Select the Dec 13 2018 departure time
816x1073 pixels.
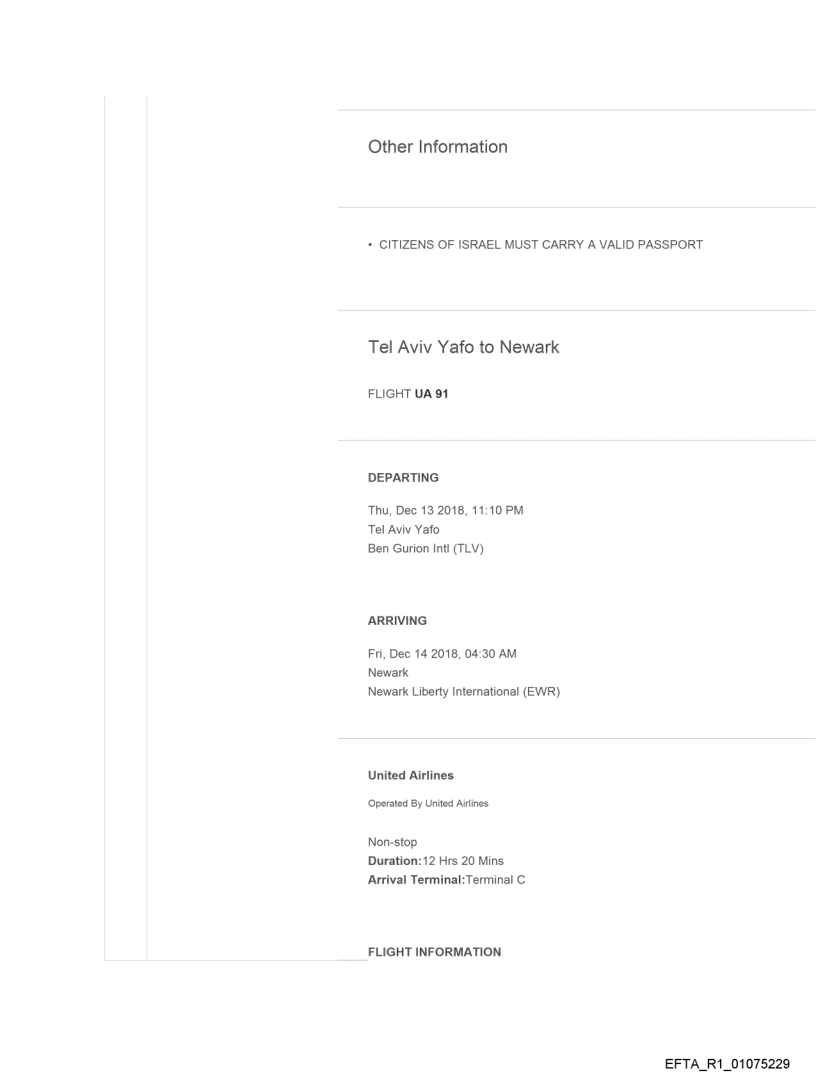pyautogui.click(x=446, y=511)
